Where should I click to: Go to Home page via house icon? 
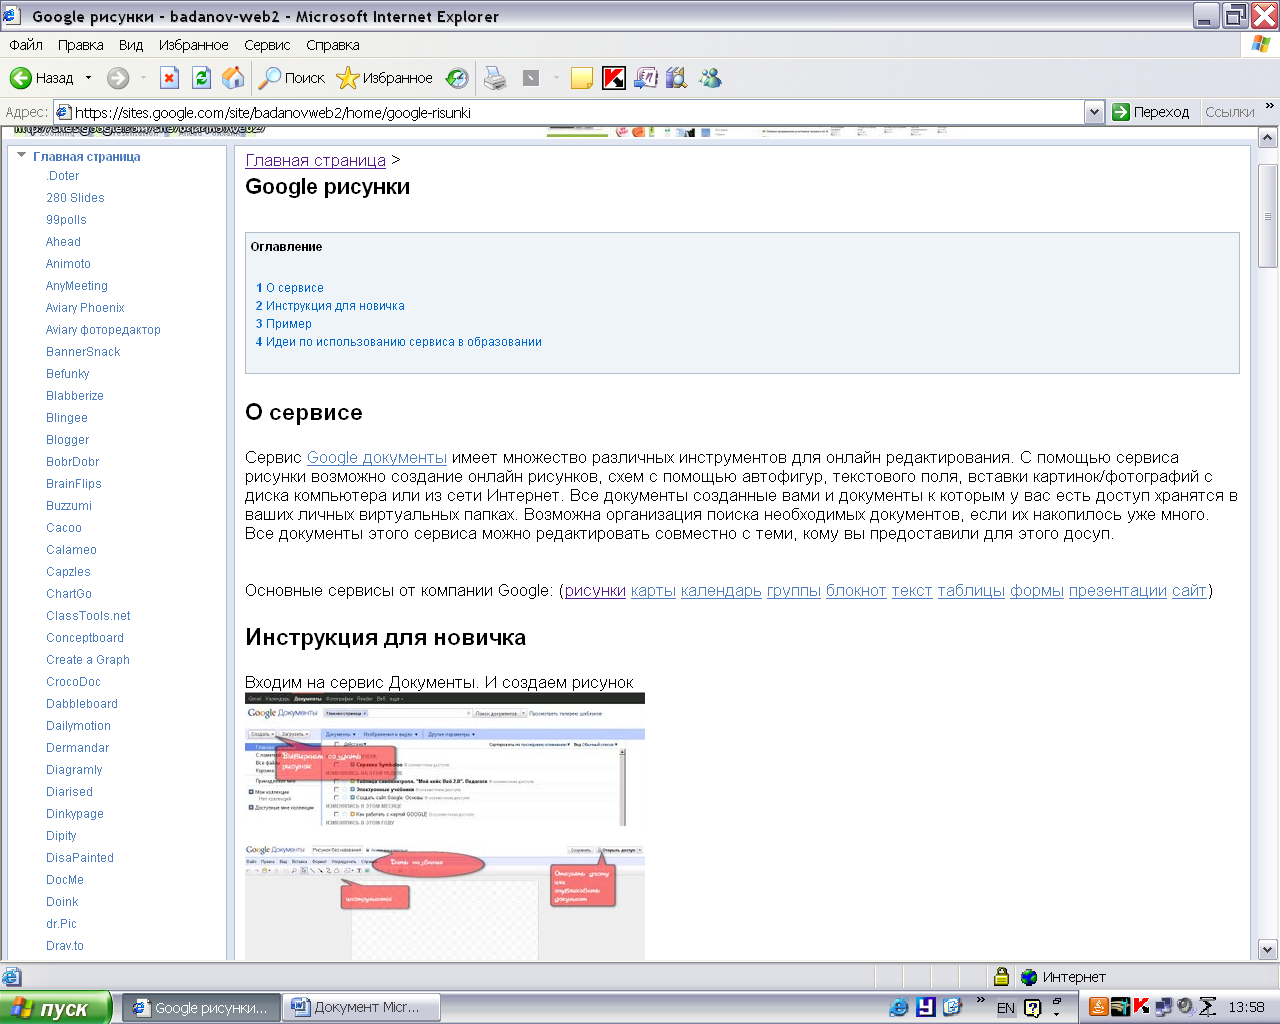pos(233,78)
